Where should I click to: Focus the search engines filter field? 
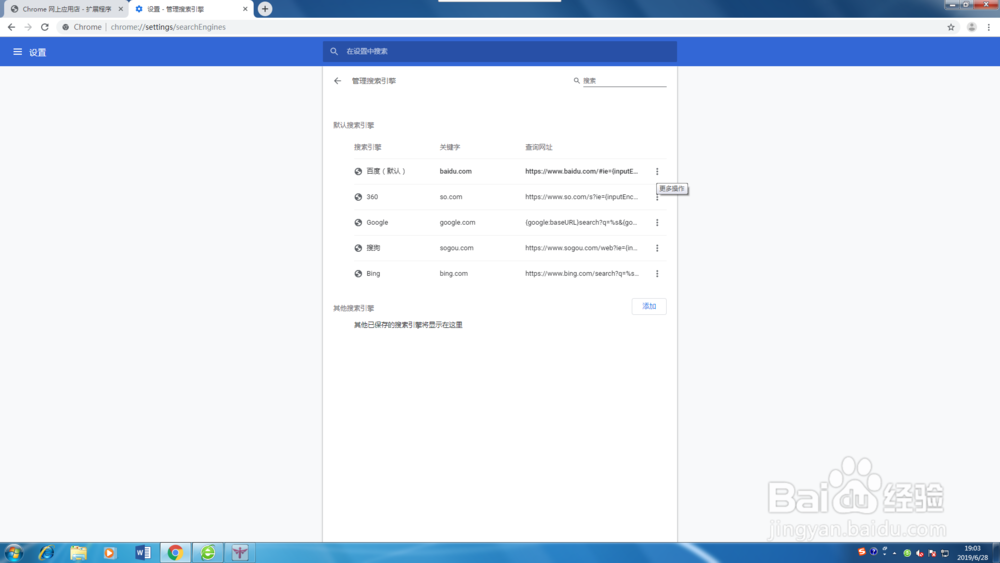click(624, 81)
